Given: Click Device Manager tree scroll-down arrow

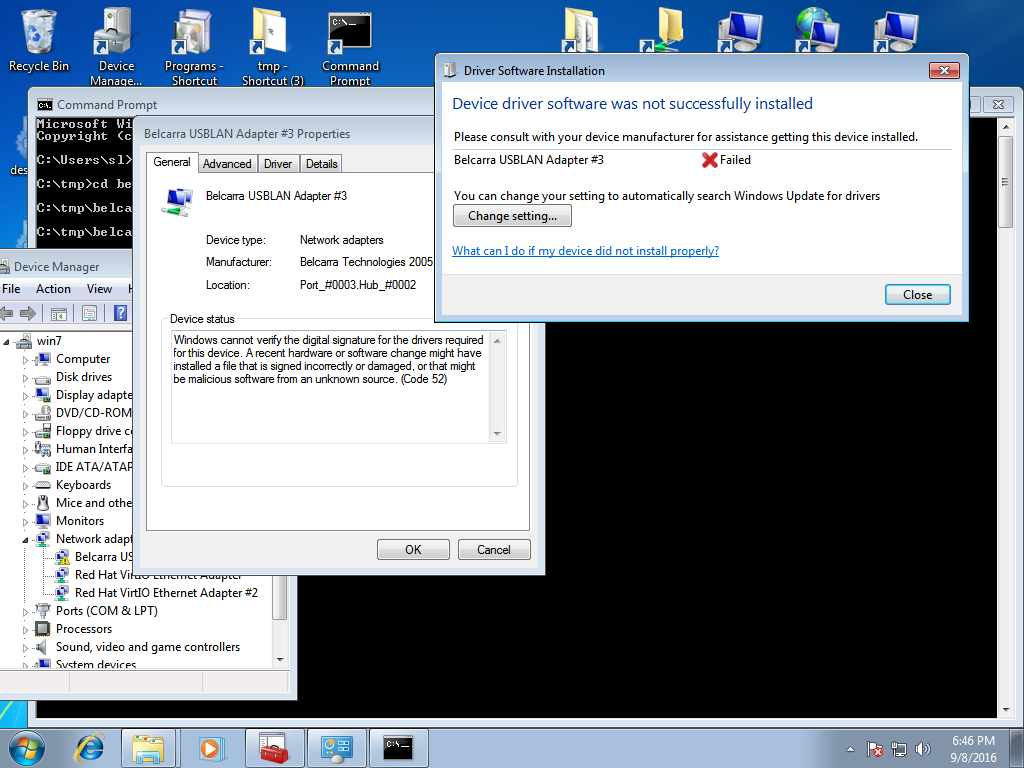Looking at the screenshot, I should [x=280, y=660].
